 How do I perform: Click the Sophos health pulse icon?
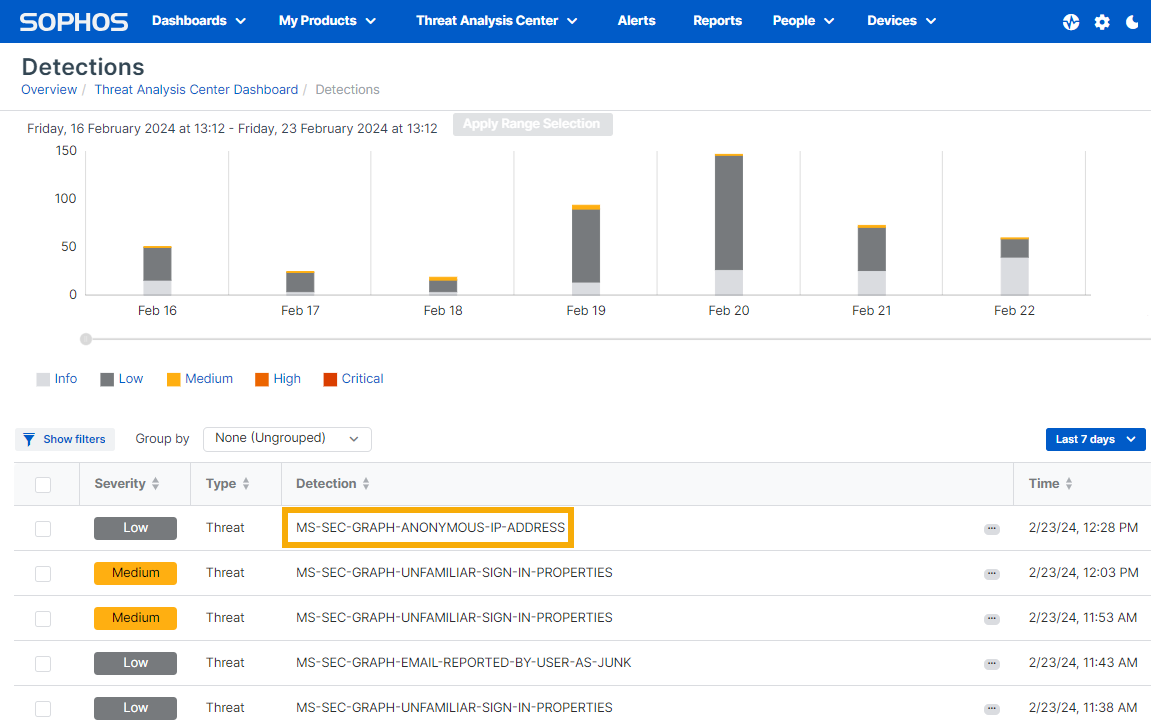1071,22
